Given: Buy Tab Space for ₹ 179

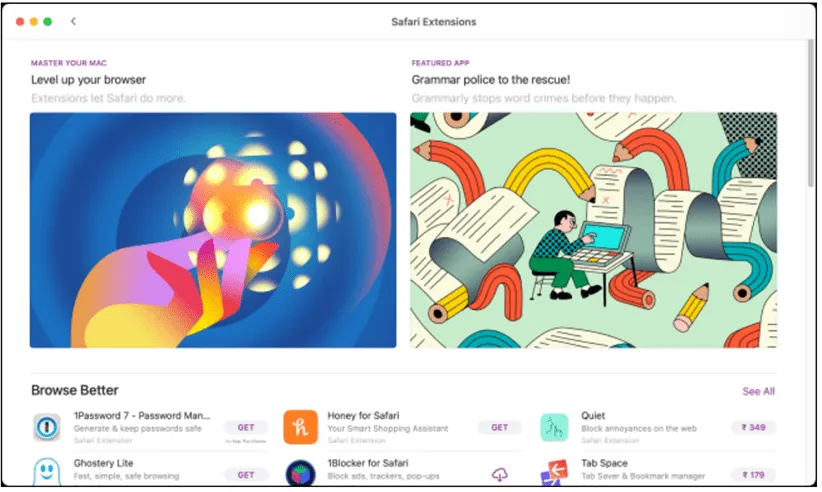Looking at the screenshot, I should point(753,475).
